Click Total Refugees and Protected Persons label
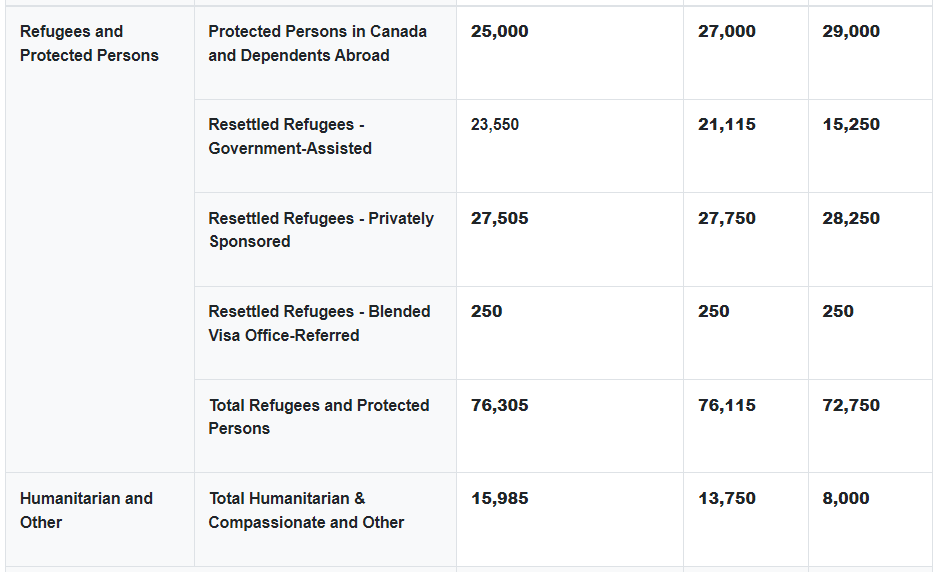 coord(319,417)
